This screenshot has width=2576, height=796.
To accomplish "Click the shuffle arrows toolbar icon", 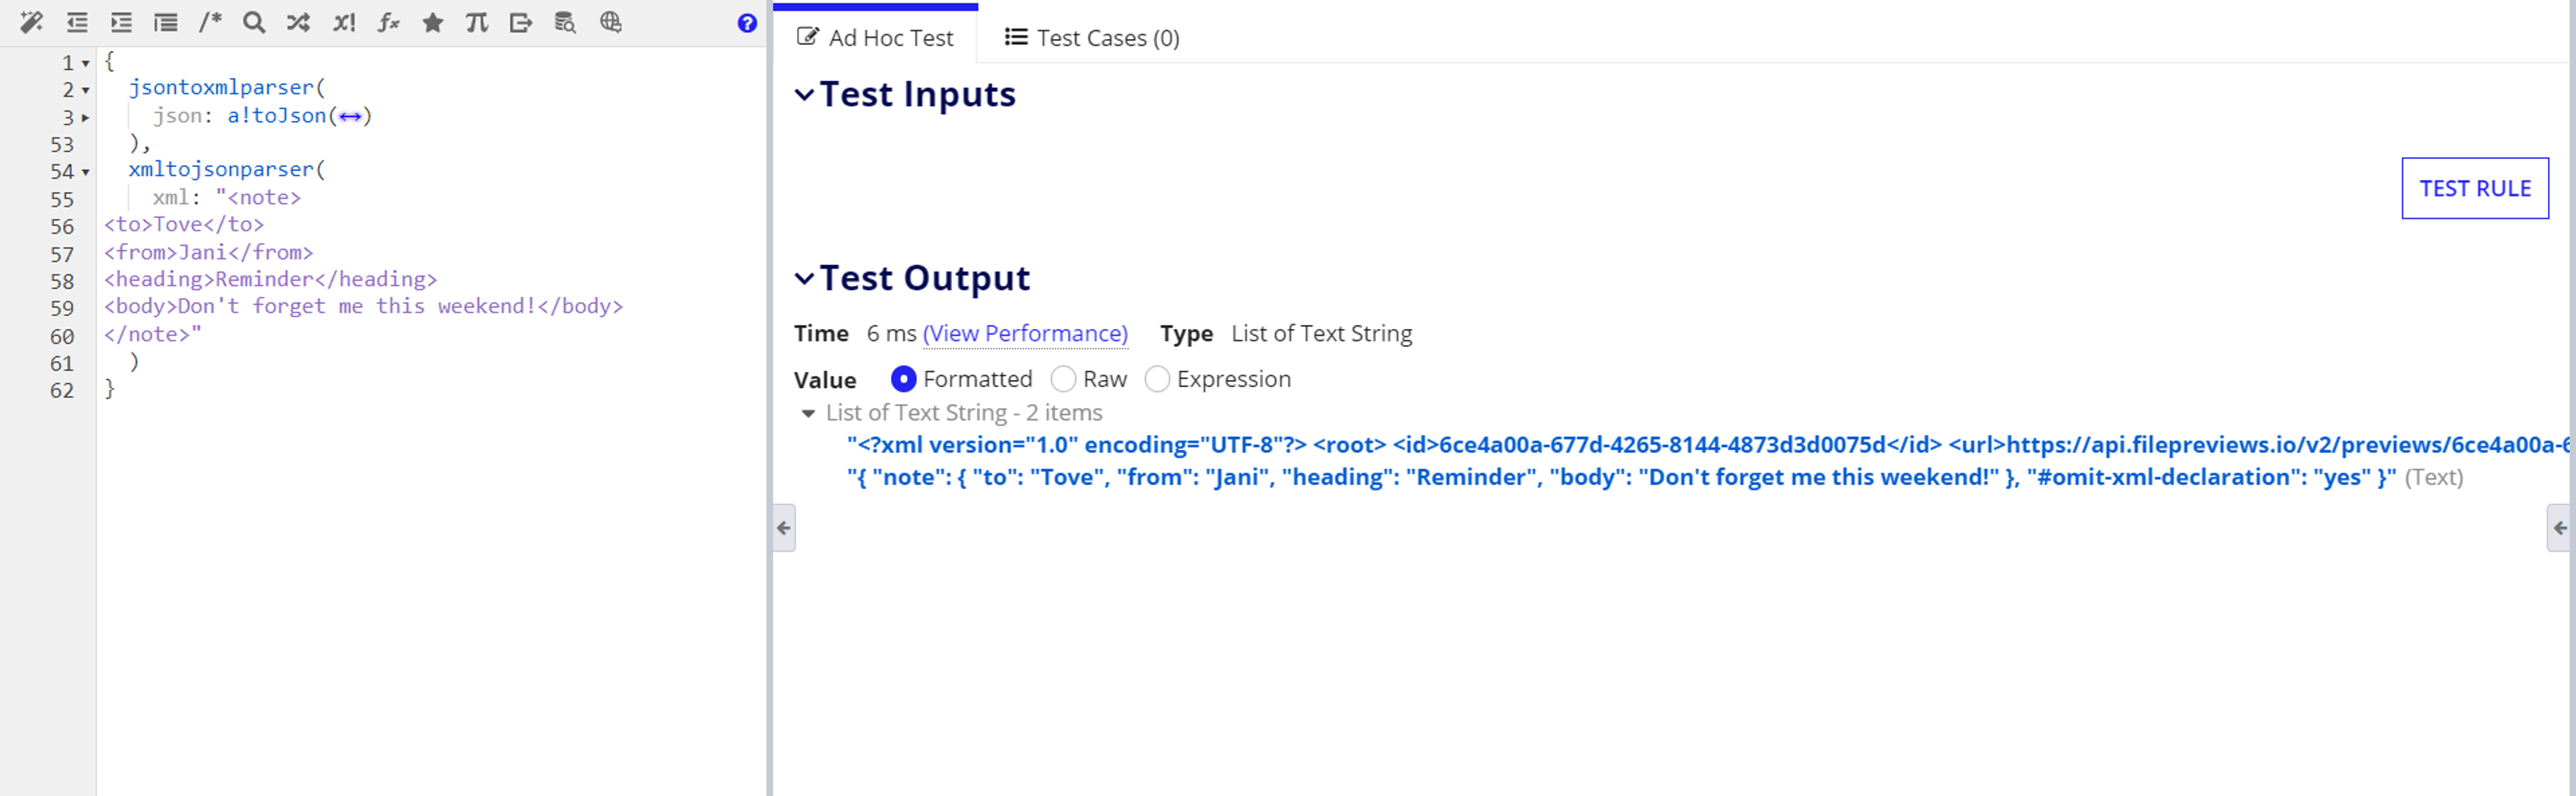I will pyautogui.click(x=298, y=22).
